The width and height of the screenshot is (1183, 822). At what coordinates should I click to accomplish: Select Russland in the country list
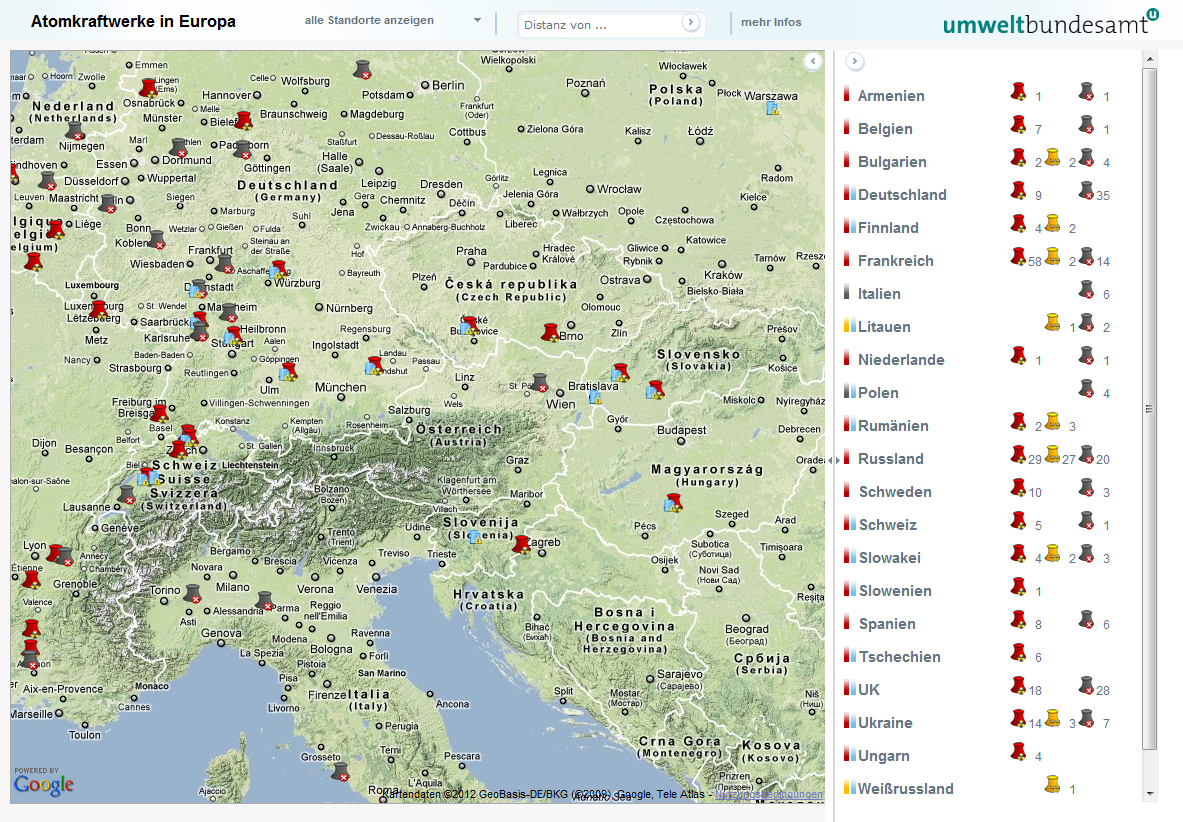pos(890,459)
